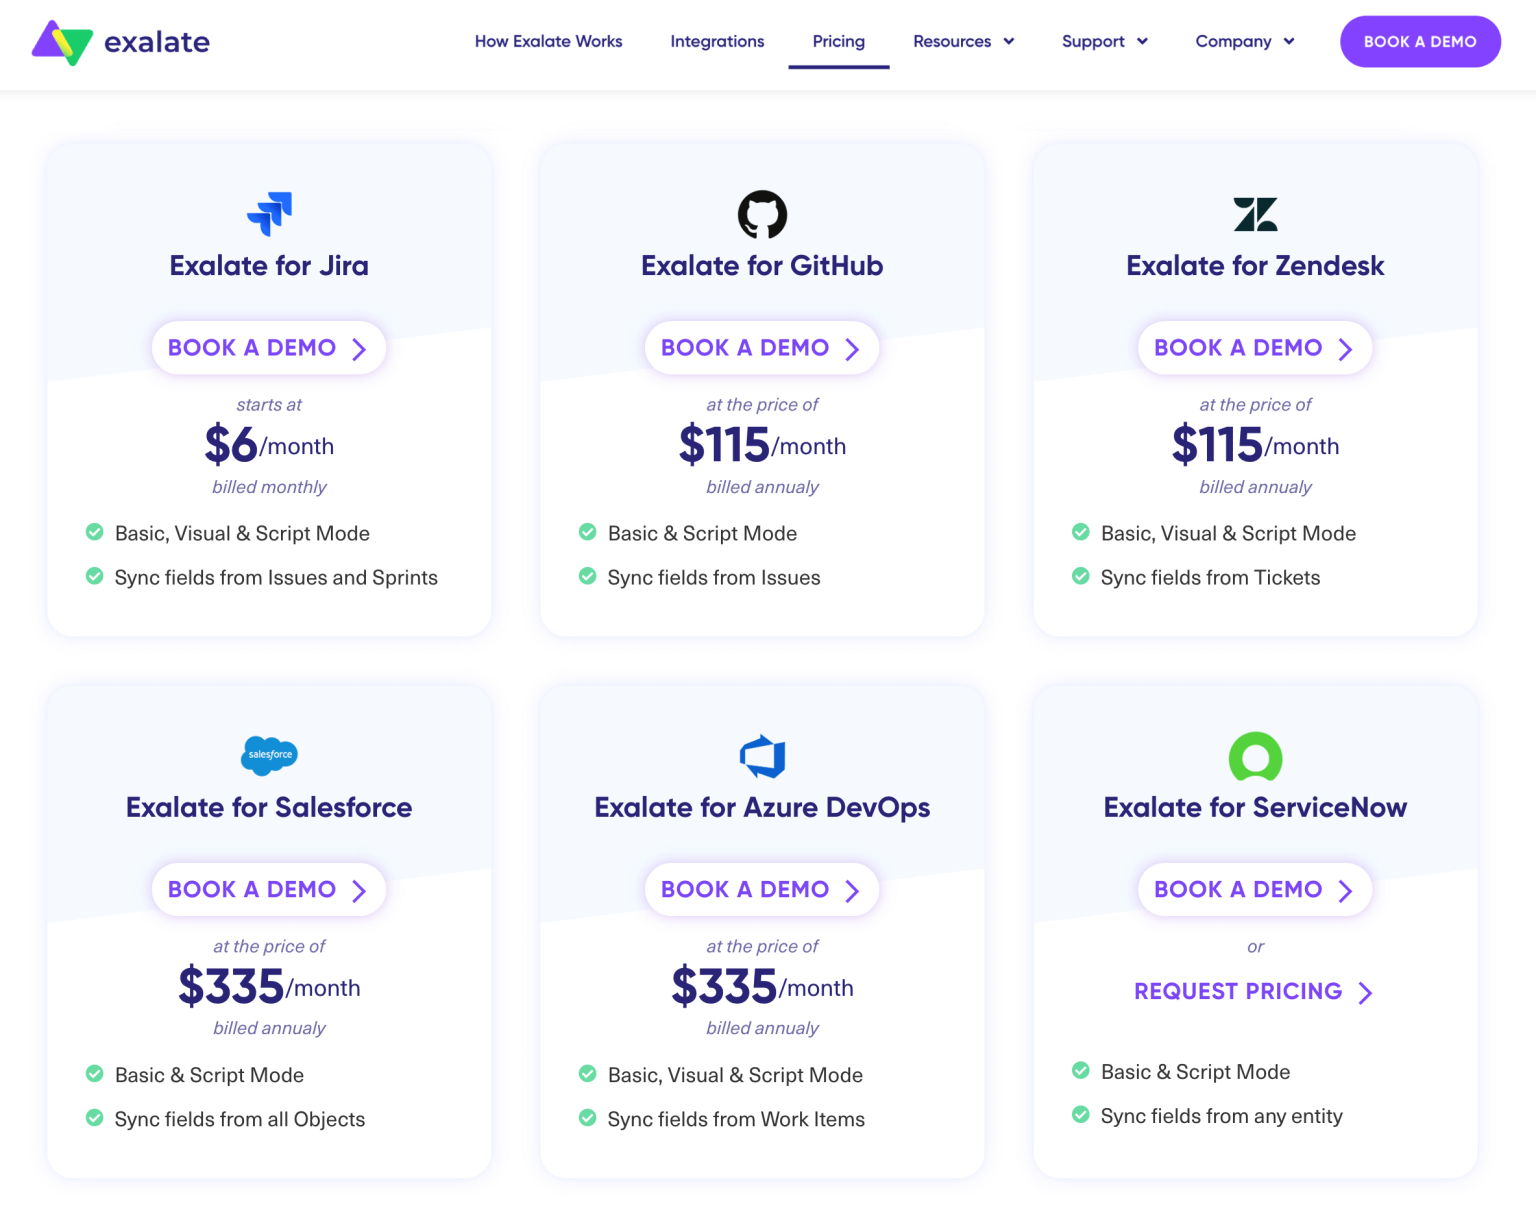
Task: Select the Zendesk icon on the Zendesk card
Action: [x=1255, y=214]
